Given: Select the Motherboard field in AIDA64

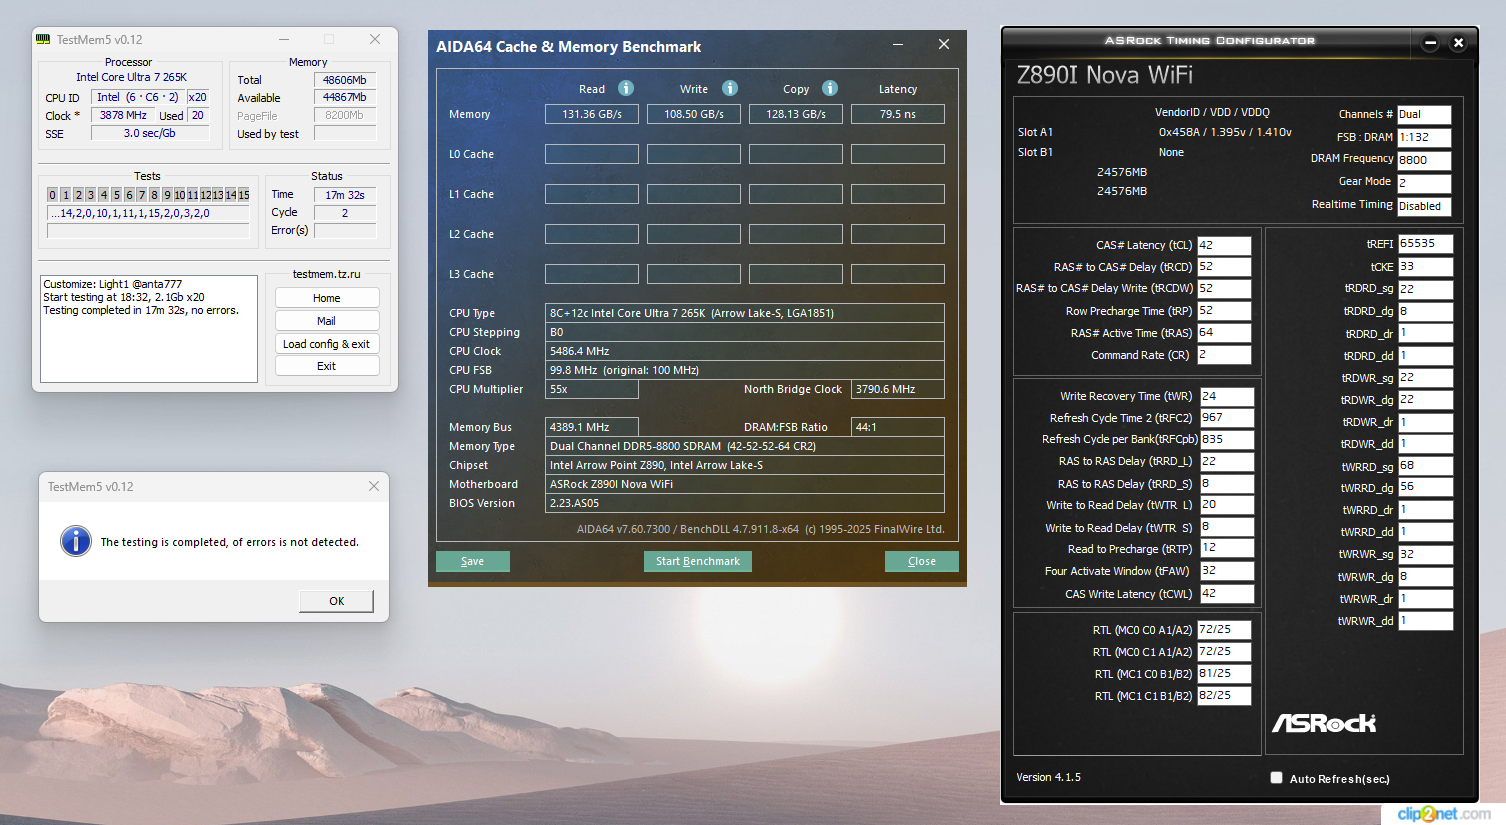Looking at the screenshot, I should [745, 484].
